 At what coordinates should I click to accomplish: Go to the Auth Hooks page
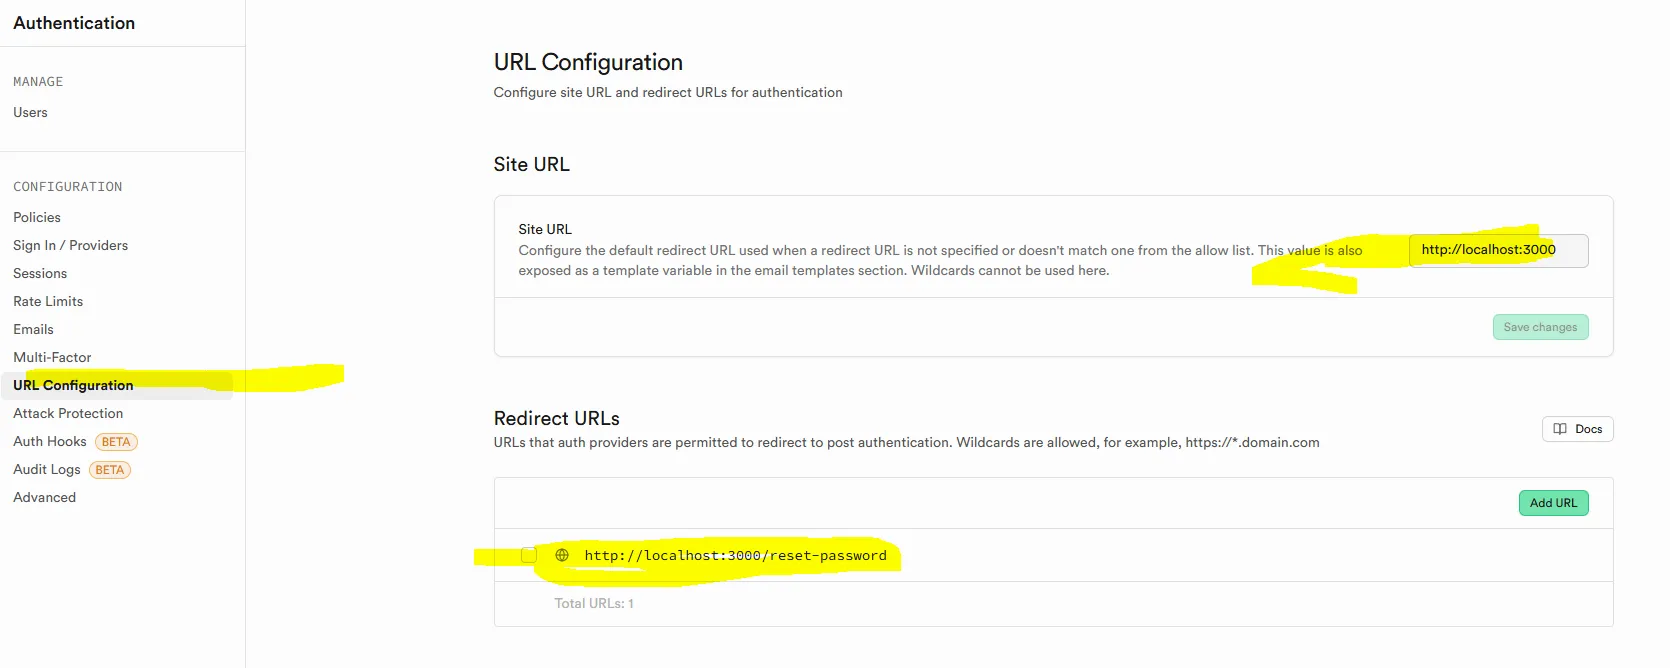point(50,441)
